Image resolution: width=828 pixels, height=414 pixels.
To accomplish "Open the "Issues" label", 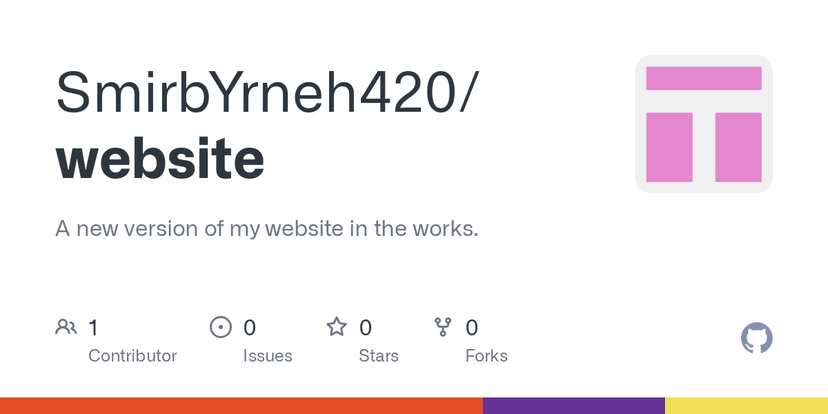I will [268, 356].
